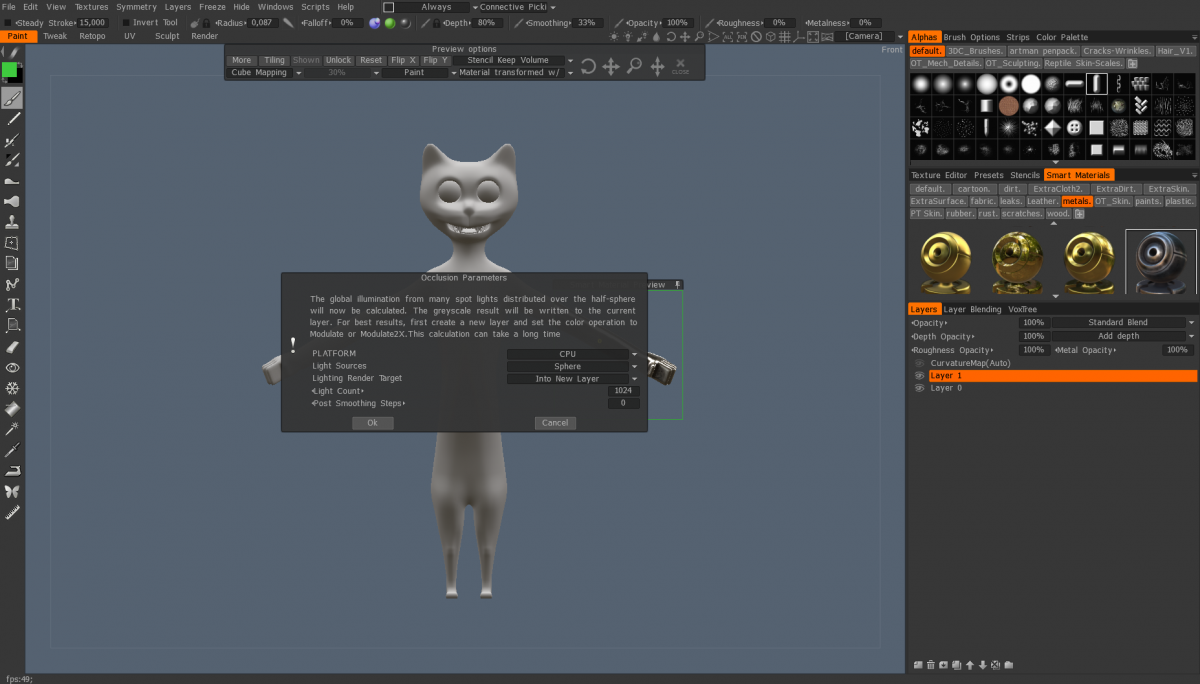
Task: Toggle the Steady Stroke checkbox
Action: [x=8, y=22]
